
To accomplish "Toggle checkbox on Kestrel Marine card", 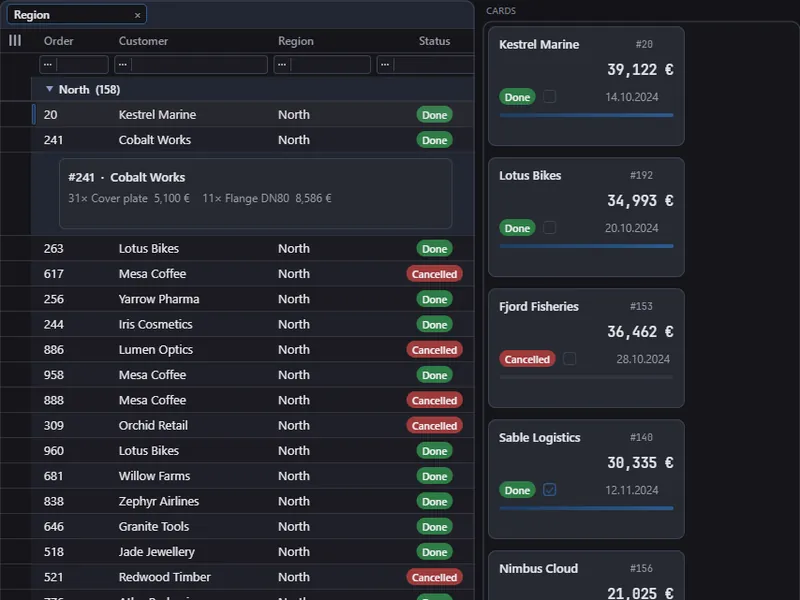I will 549,96.
